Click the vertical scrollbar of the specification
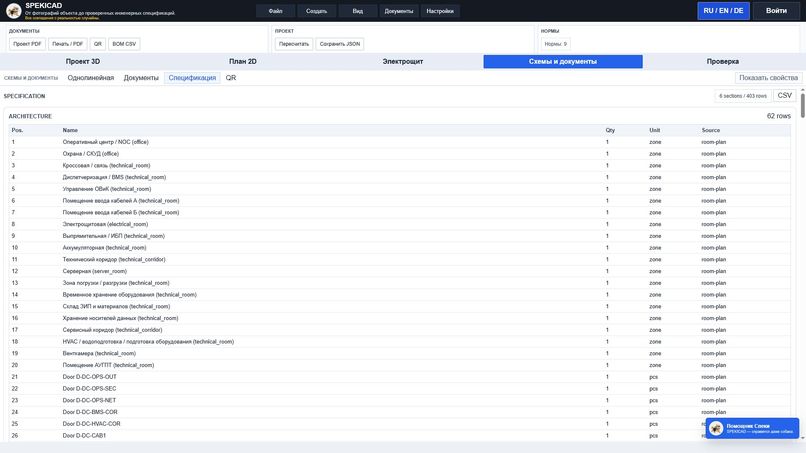Viewport: 806px width, 453px height. 802,104
